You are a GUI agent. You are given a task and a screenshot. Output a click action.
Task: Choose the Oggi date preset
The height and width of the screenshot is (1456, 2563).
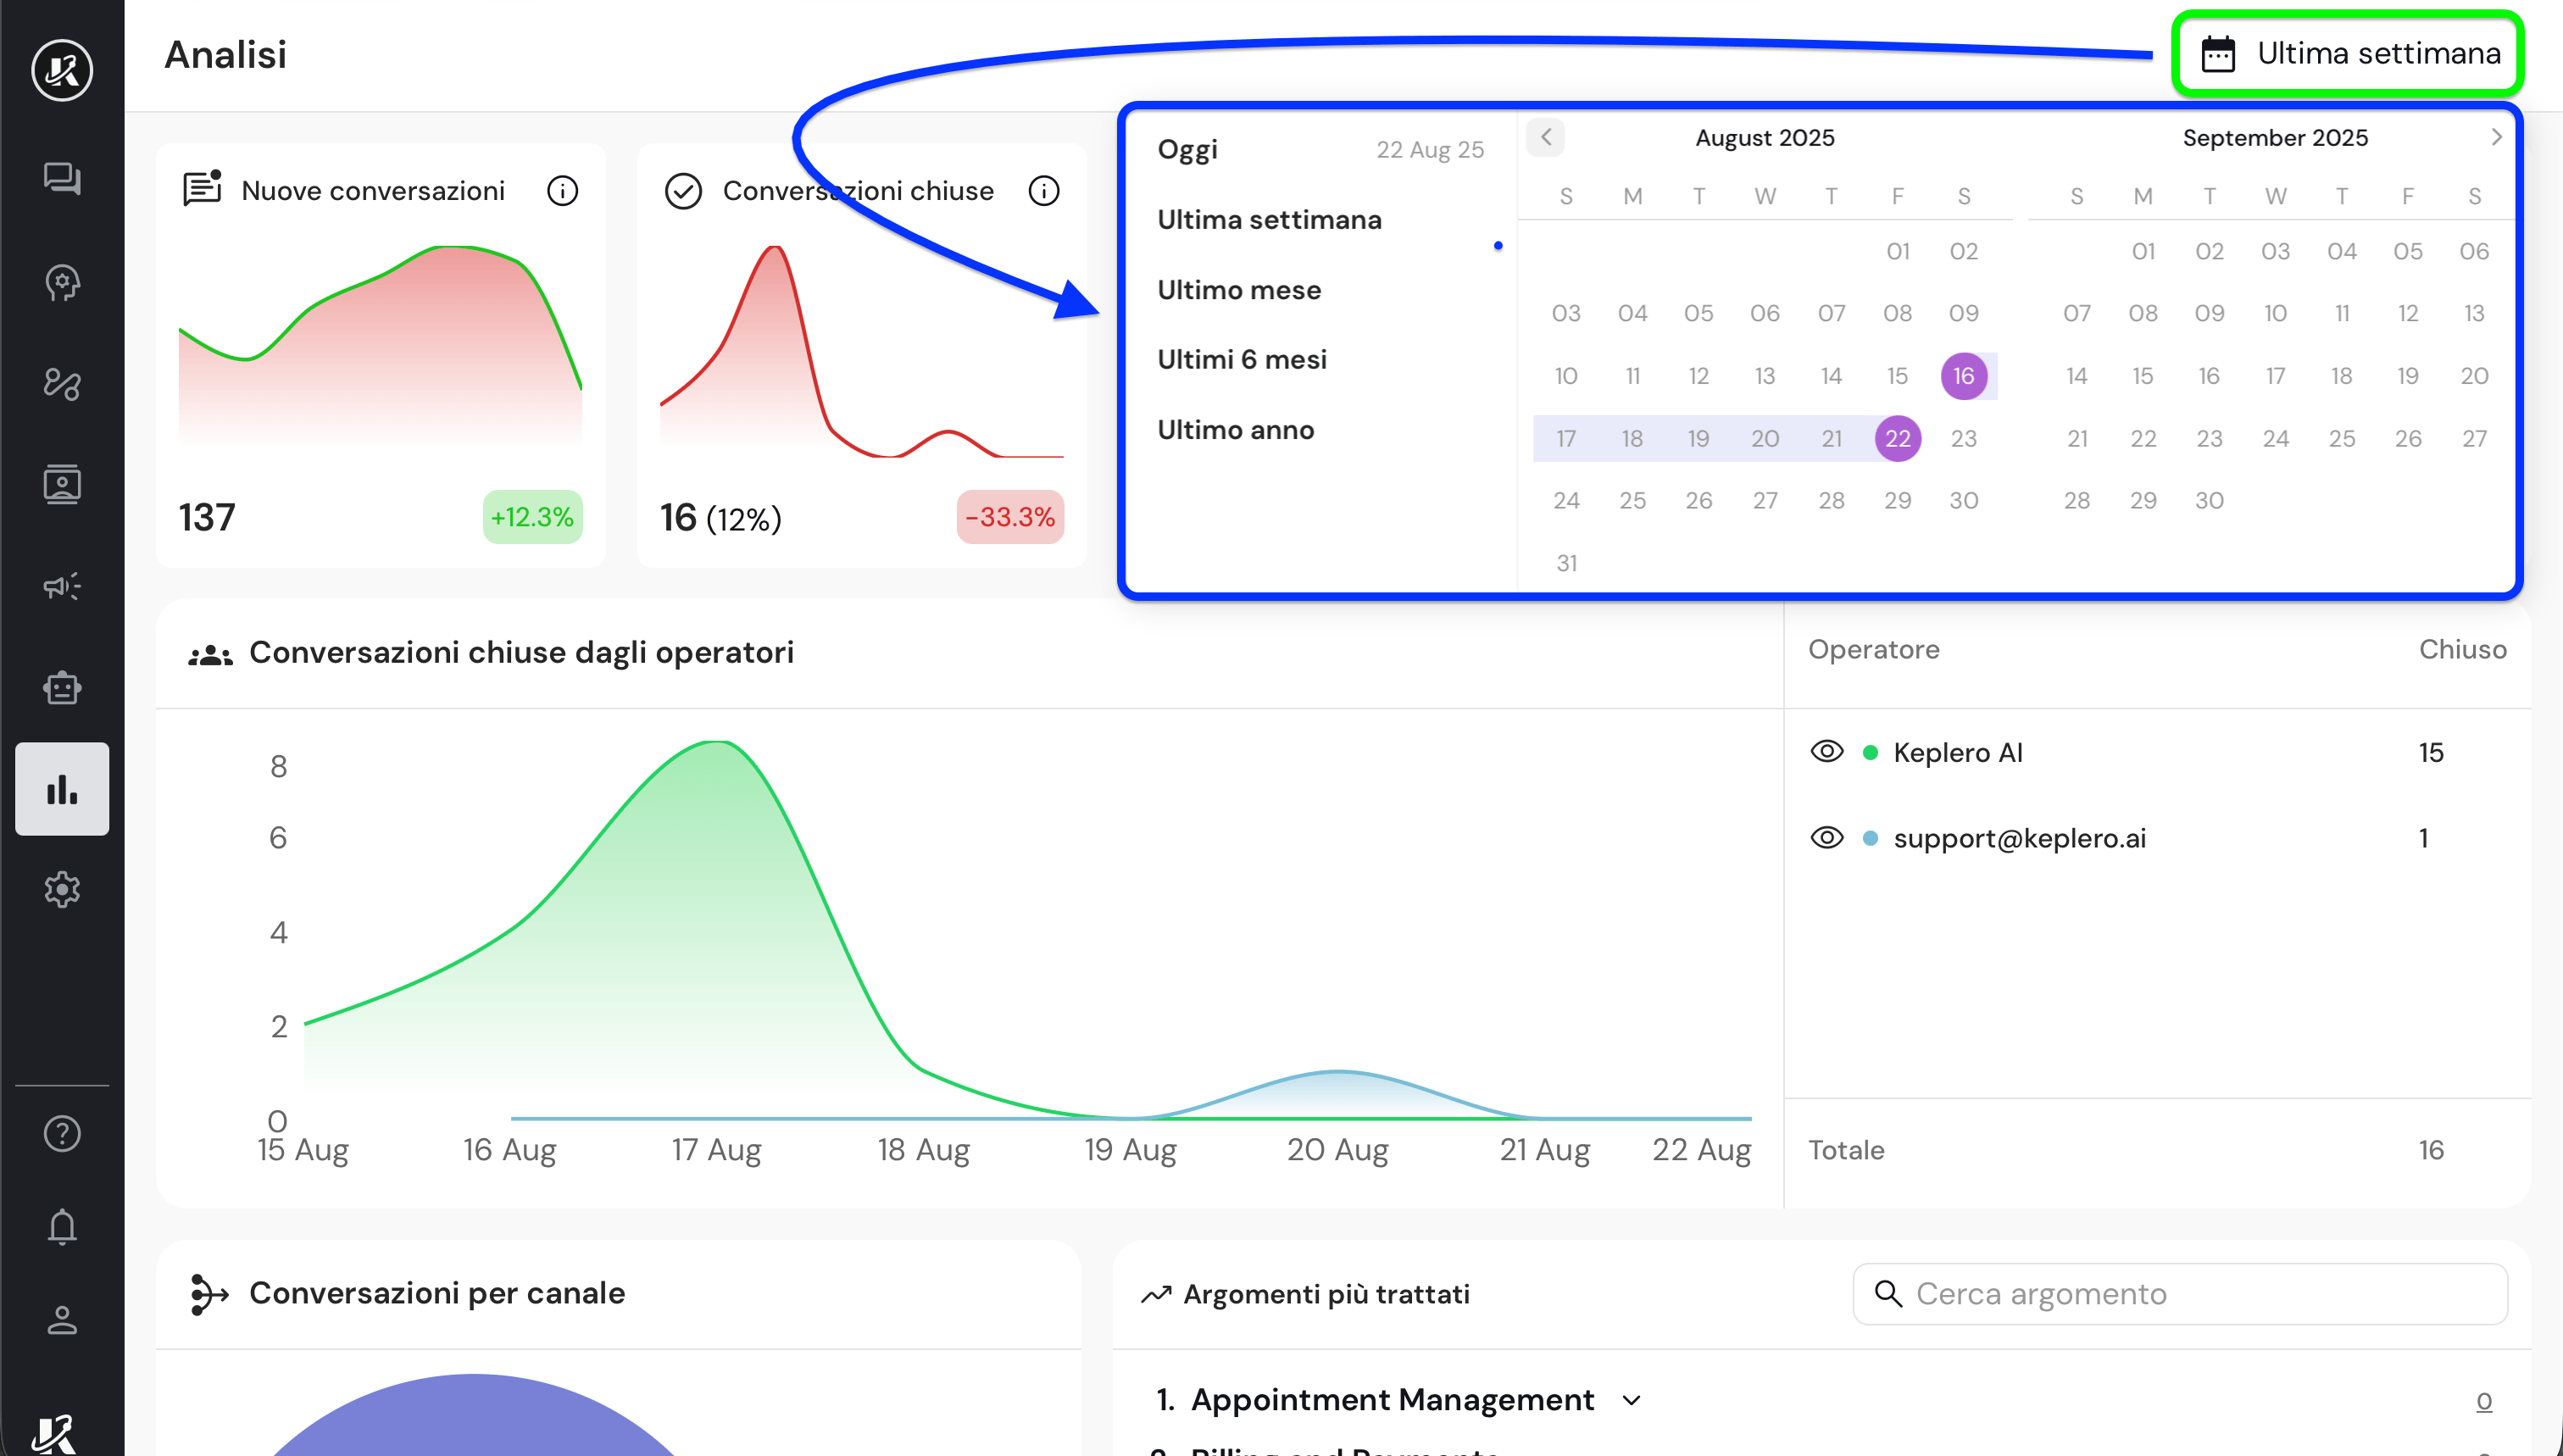click(1187, 149)
